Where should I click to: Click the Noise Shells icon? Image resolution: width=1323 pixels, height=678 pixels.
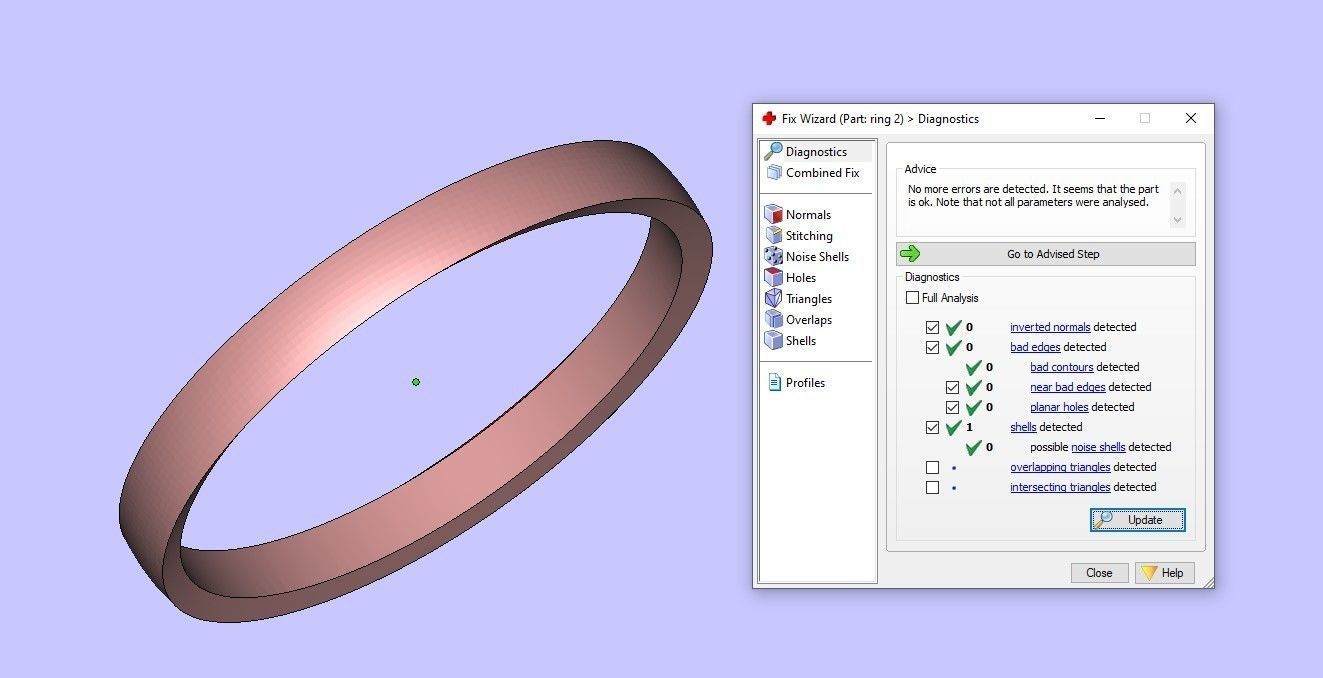coord(773,256)
